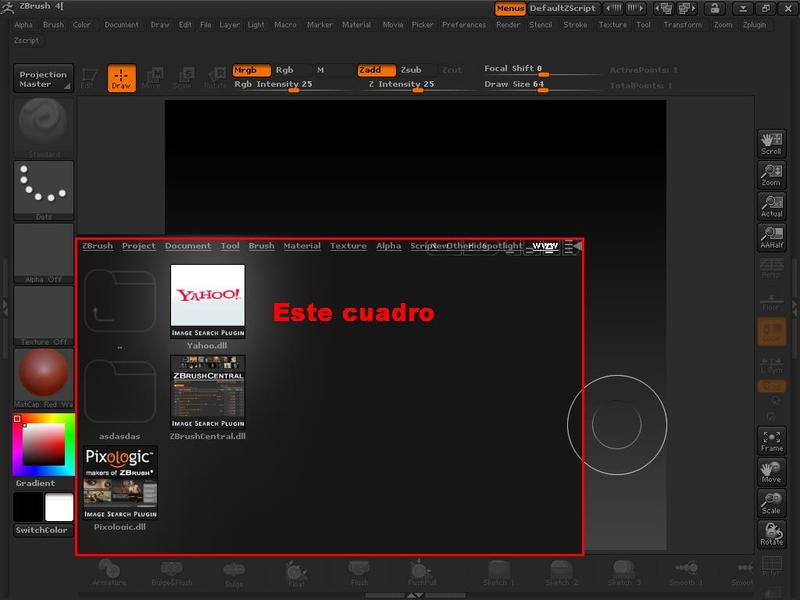Click the SwitchColor button
This screenshot has width=800, height=600.
tap(43, 530)
